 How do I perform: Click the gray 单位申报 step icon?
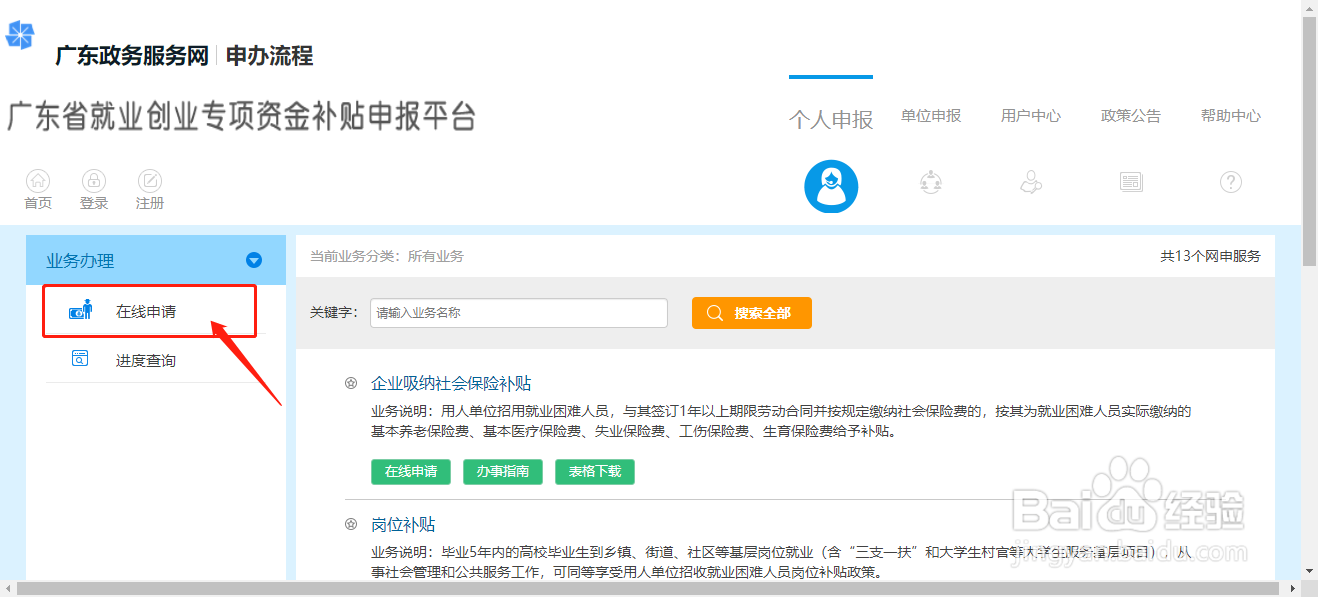tap(931, 182)
